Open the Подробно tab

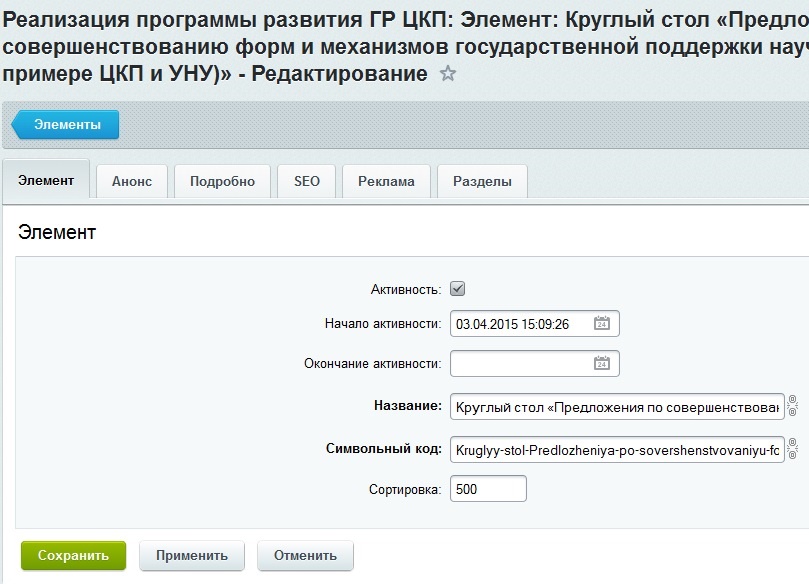click(222, 181)
